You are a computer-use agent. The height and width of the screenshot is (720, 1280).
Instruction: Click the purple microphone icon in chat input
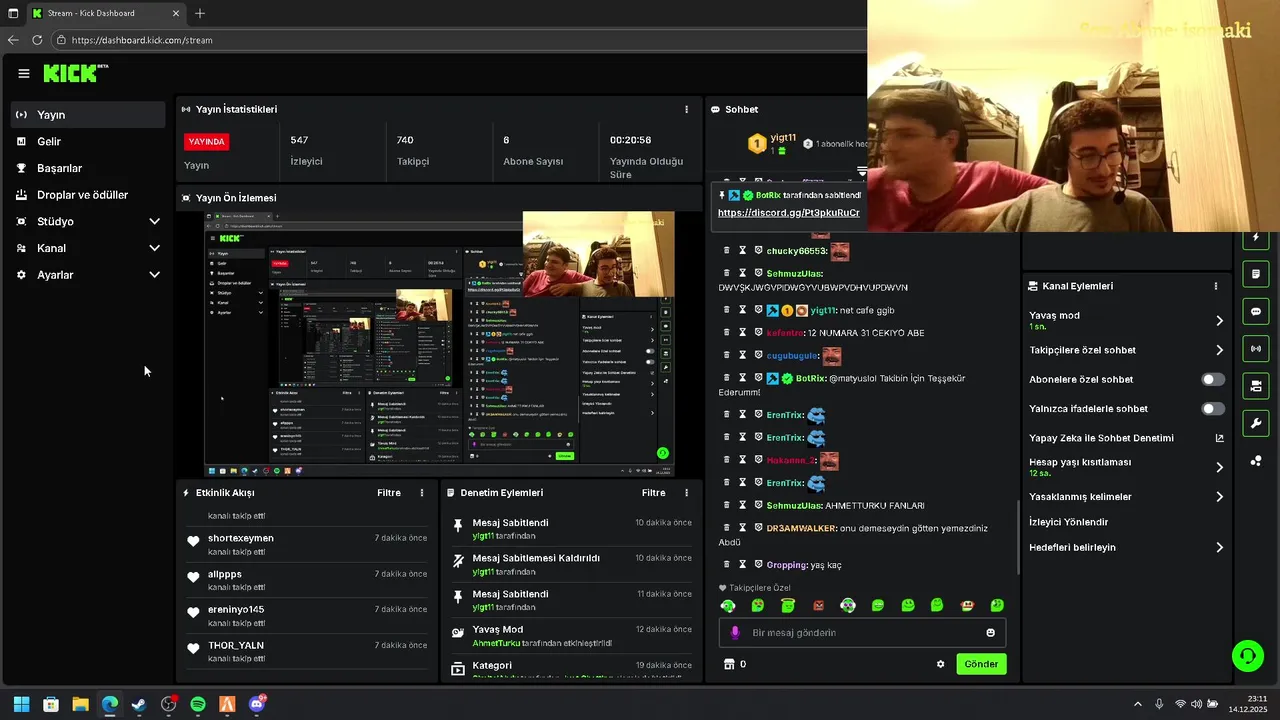coord(735,633)
